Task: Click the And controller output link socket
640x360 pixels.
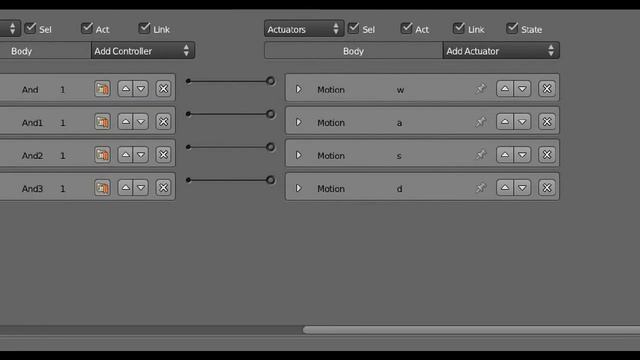Action: pos(188,81)
